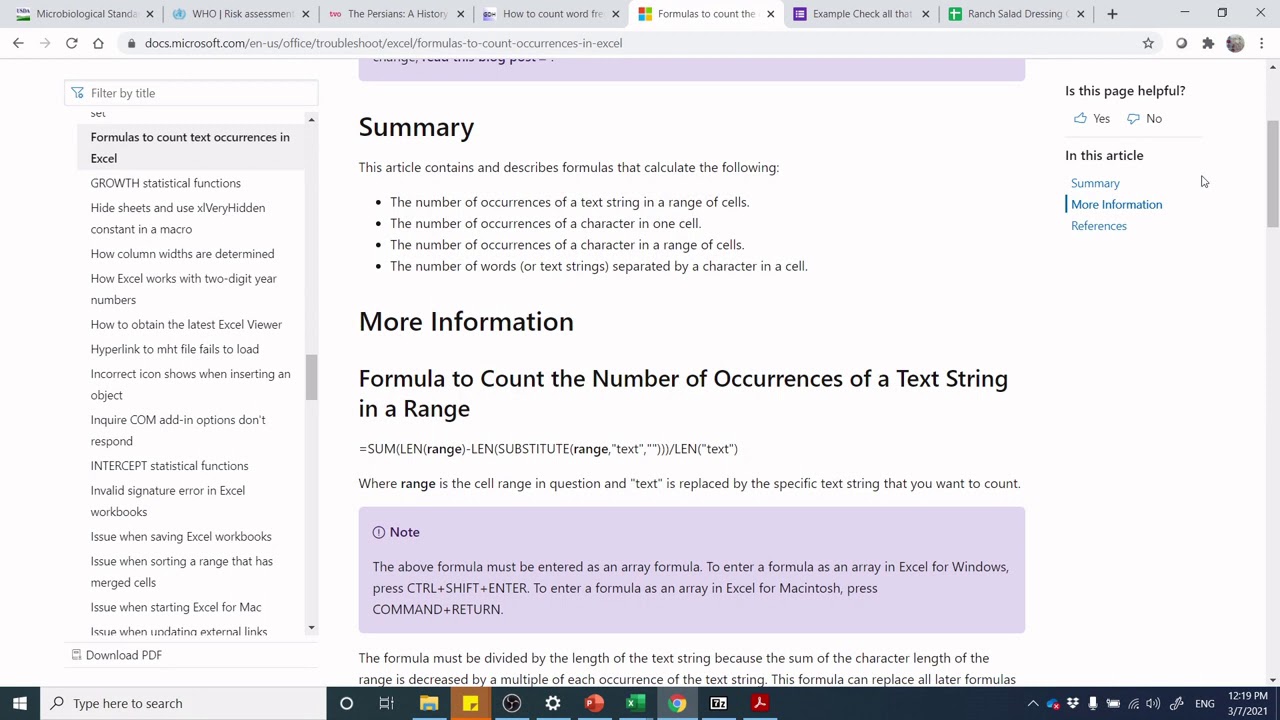Open a new browser tab
Viewport: 1280px width, 720px height.
tap(1112, 14)
